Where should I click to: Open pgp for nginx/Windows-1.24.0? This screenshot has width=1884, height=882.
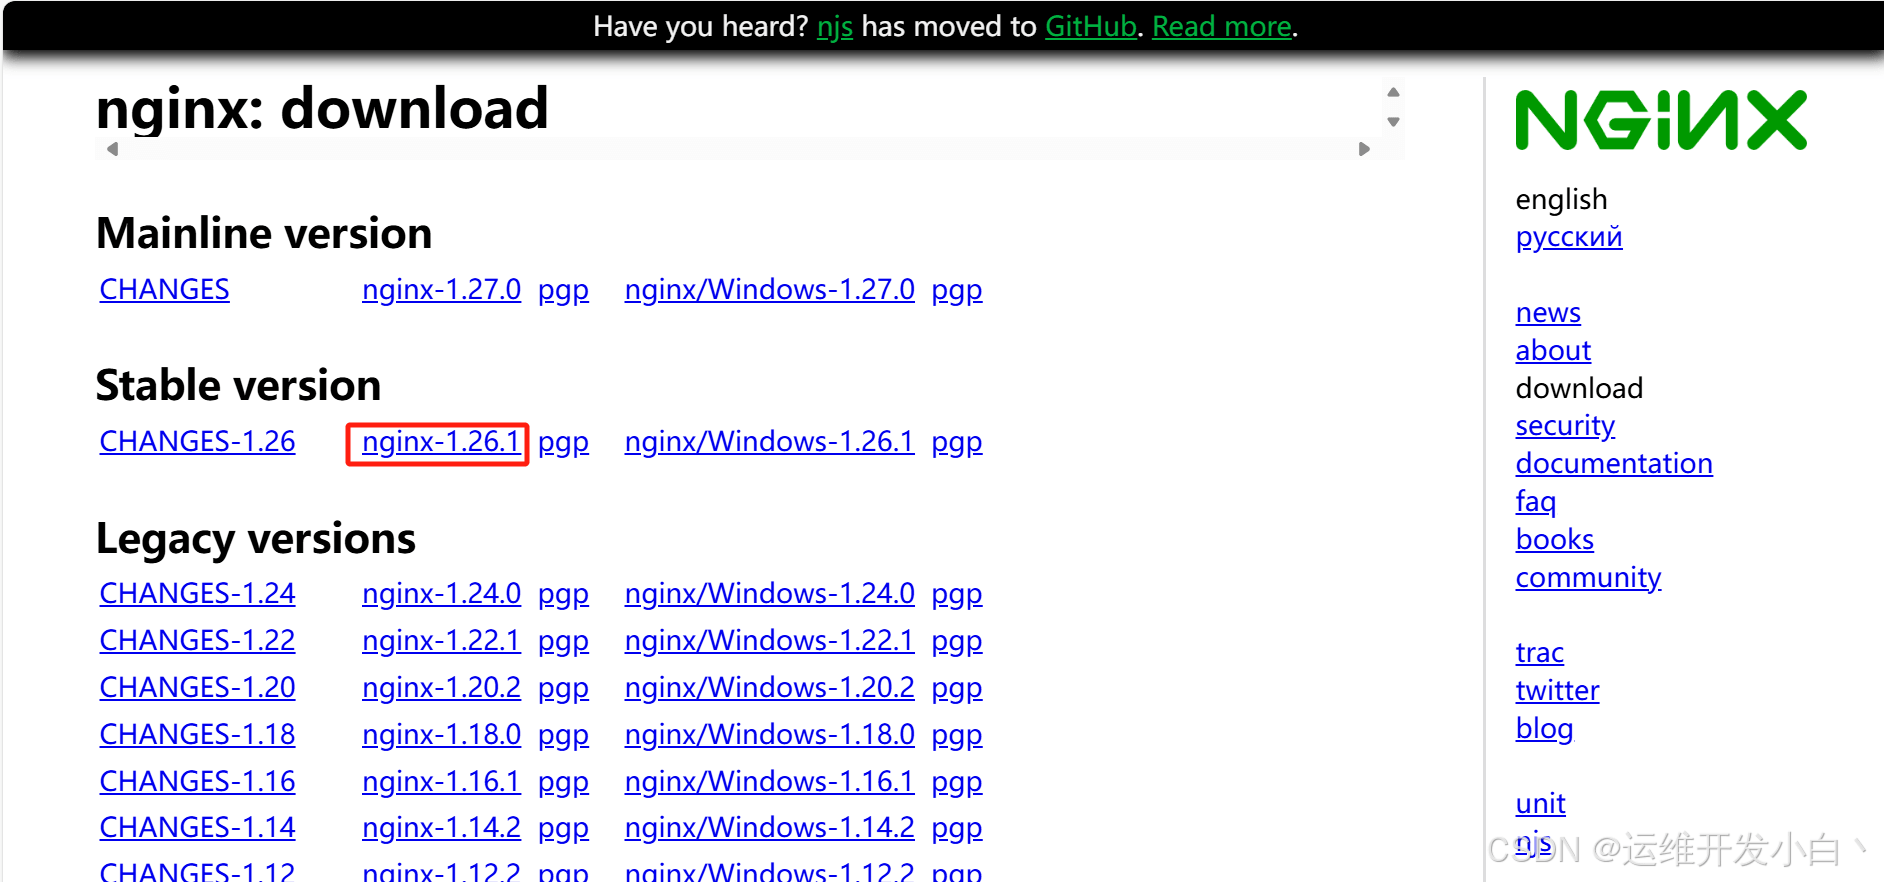[x=957, y=594]
